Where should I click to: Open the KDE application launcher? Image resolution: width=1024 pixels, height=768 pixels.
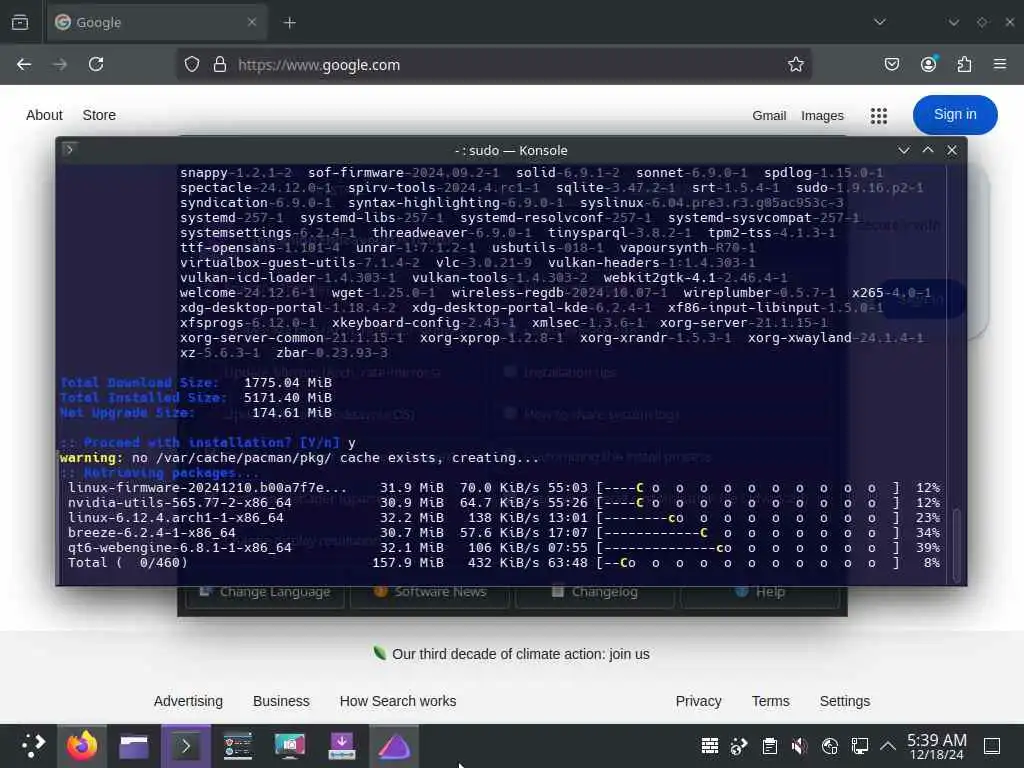pos(32,746)
